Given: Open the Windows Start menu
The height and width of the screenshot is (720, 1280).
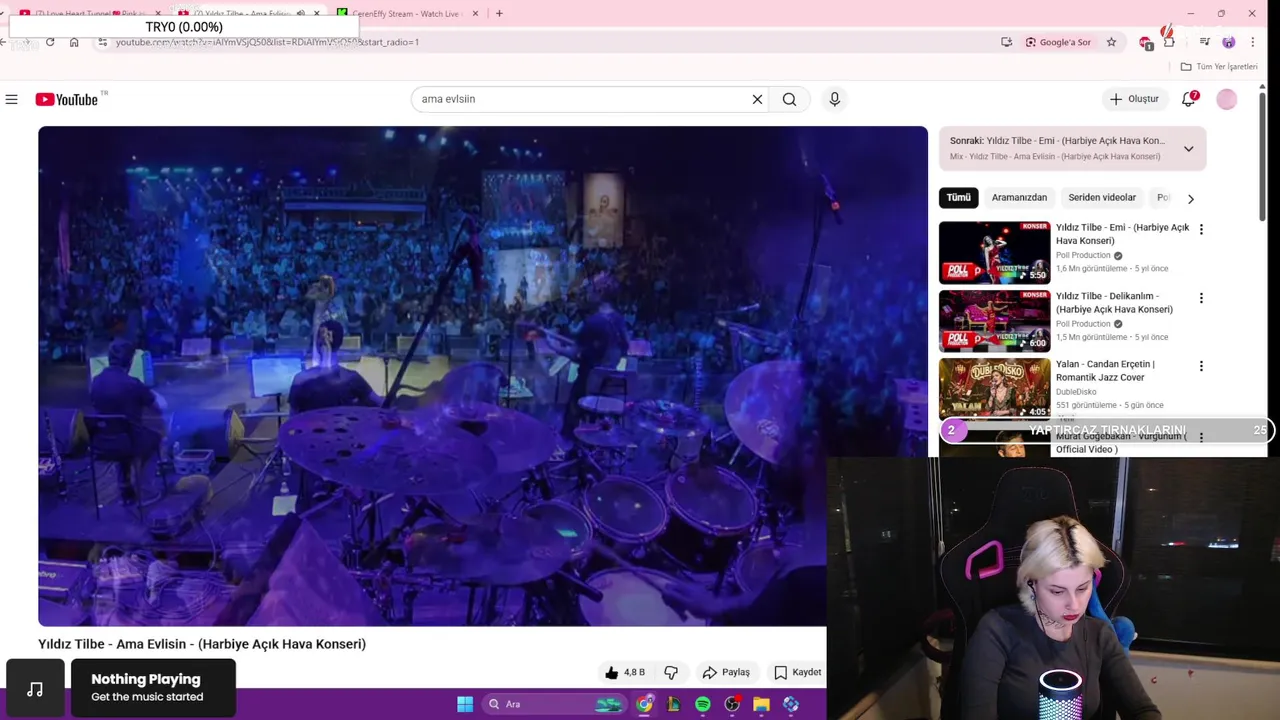Looking at the screenshot, I should tap(465, 704).
